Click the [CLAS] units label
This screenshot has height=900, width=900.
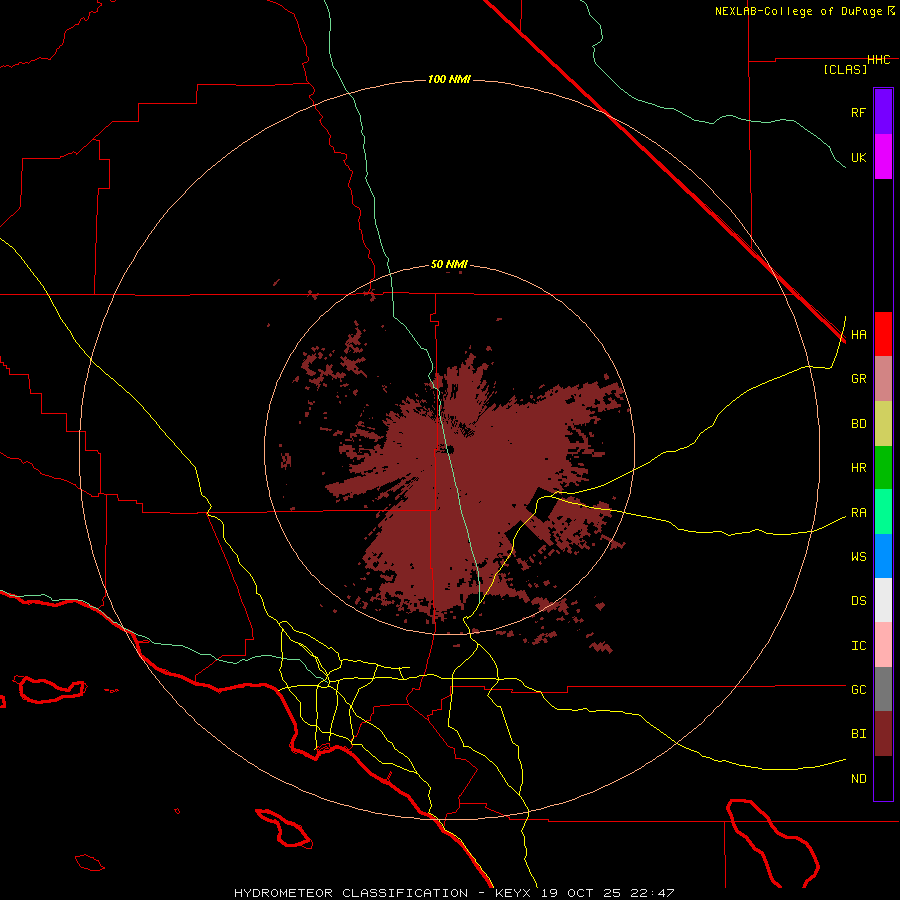click(x=844, y=69)
